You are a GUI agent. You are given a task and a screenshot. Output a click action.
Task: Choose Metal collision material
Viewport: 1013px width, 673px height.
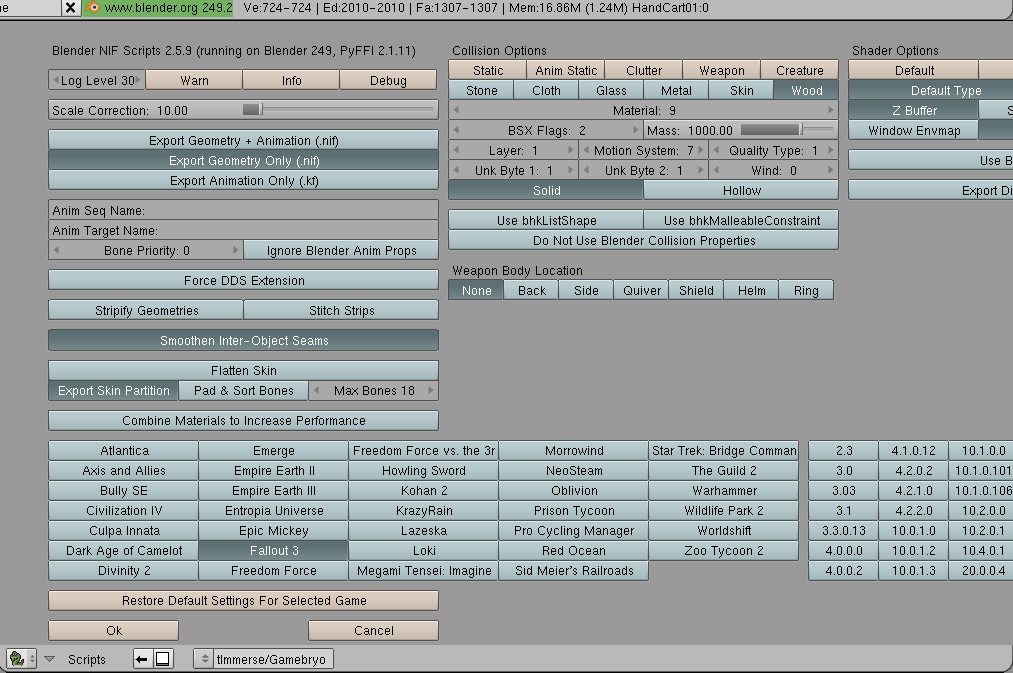click(676, 90)
